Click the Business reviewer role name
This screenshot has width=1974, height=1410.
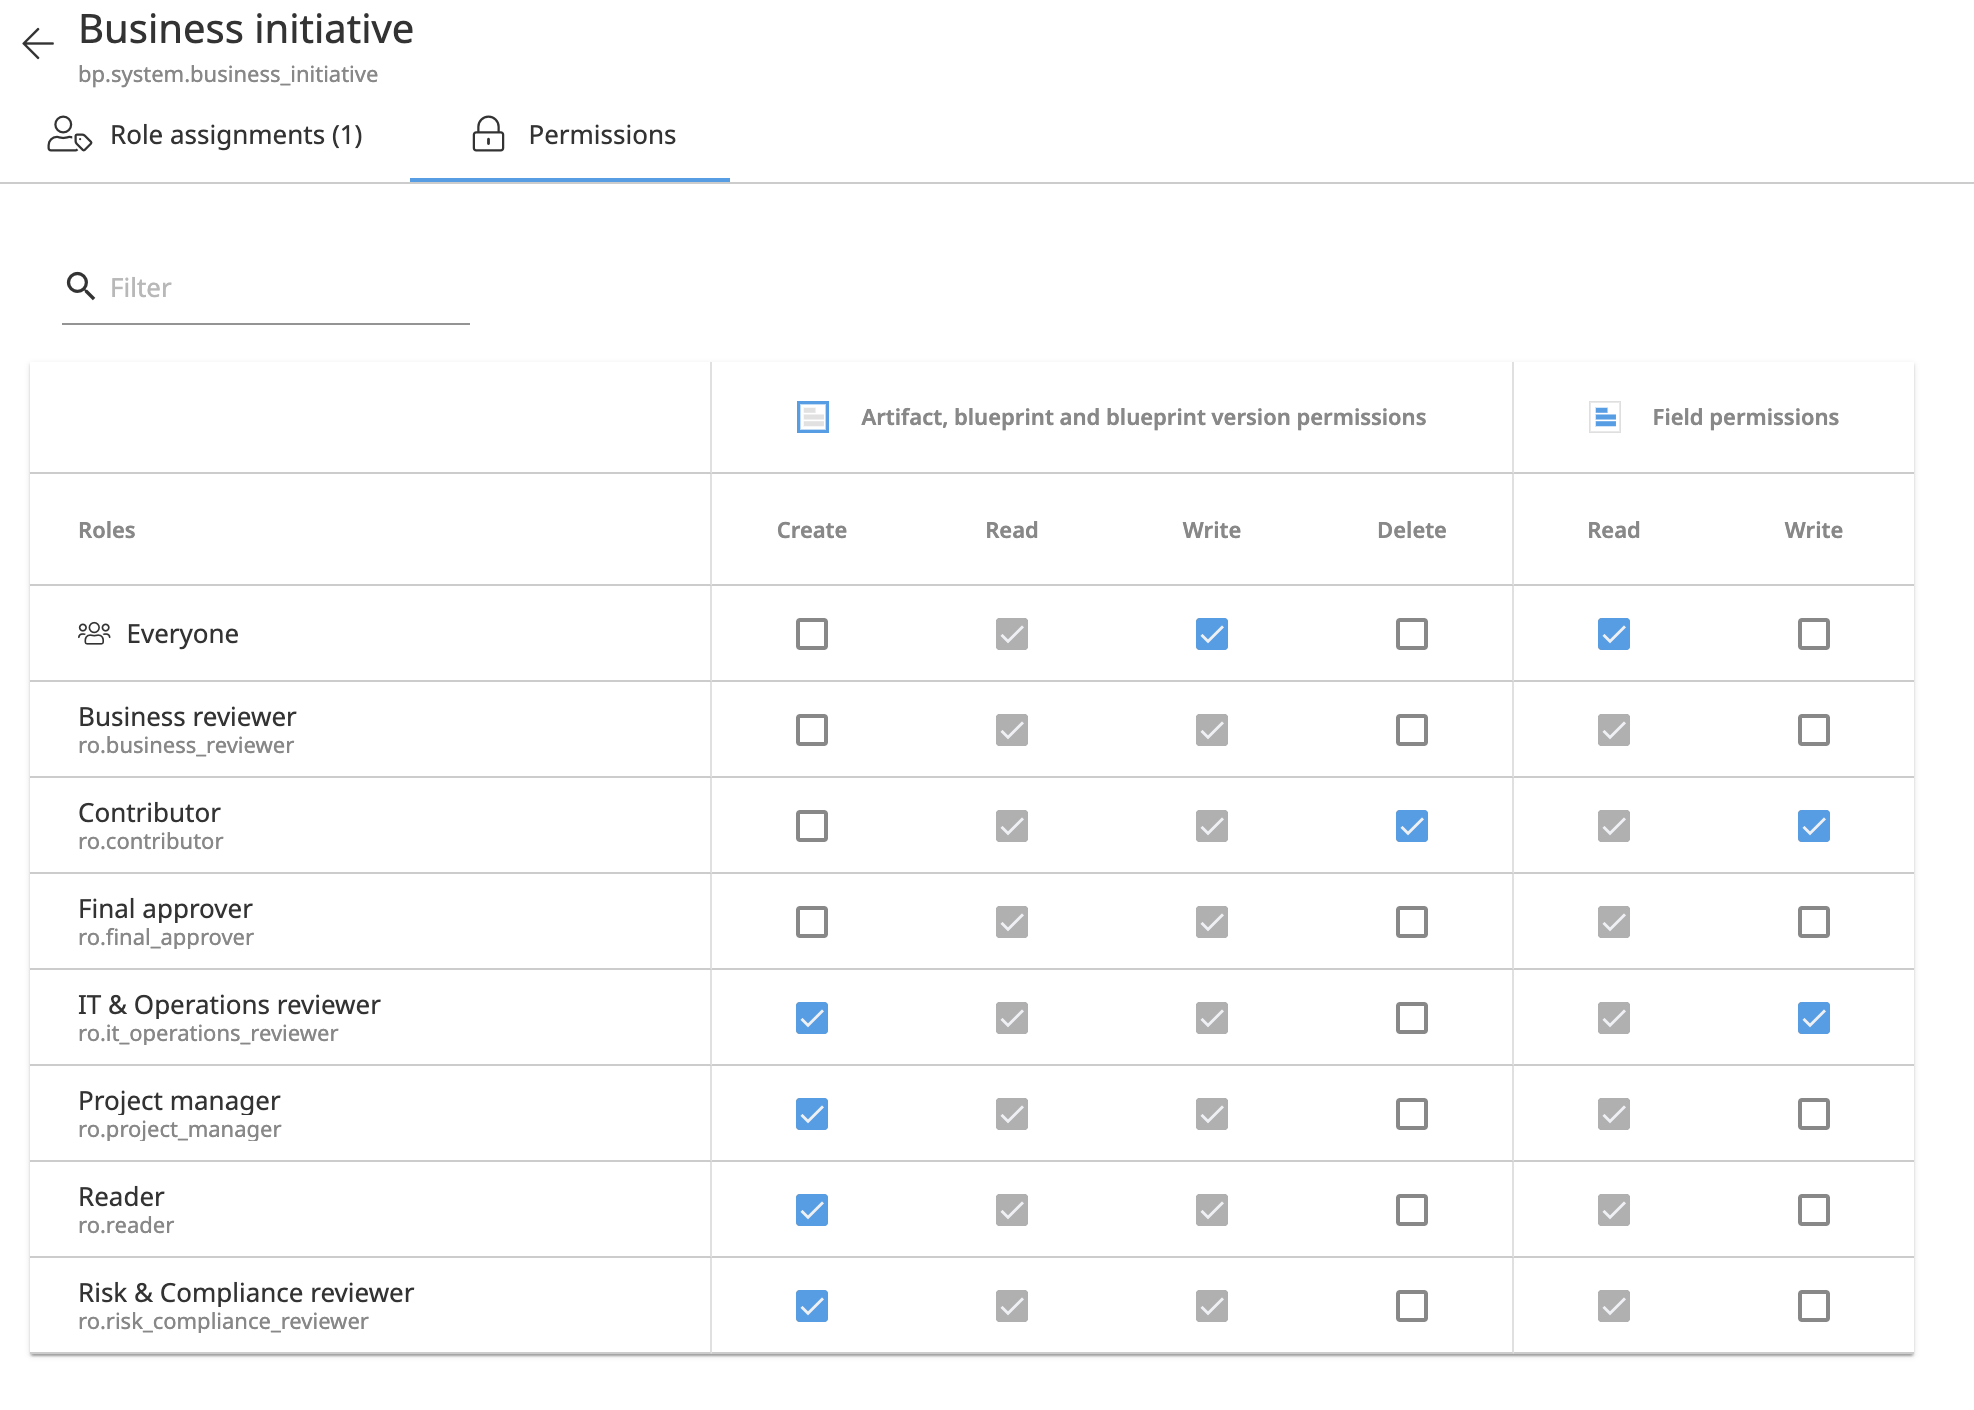[x=187, y=717]
